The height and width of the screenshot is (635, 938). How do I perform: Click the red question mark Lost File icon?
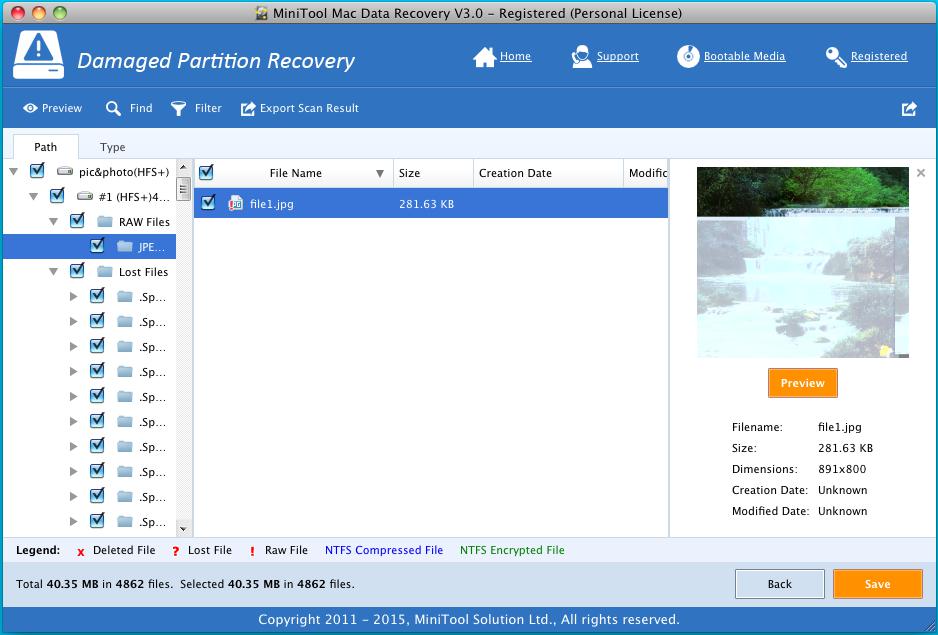point(175,551)
